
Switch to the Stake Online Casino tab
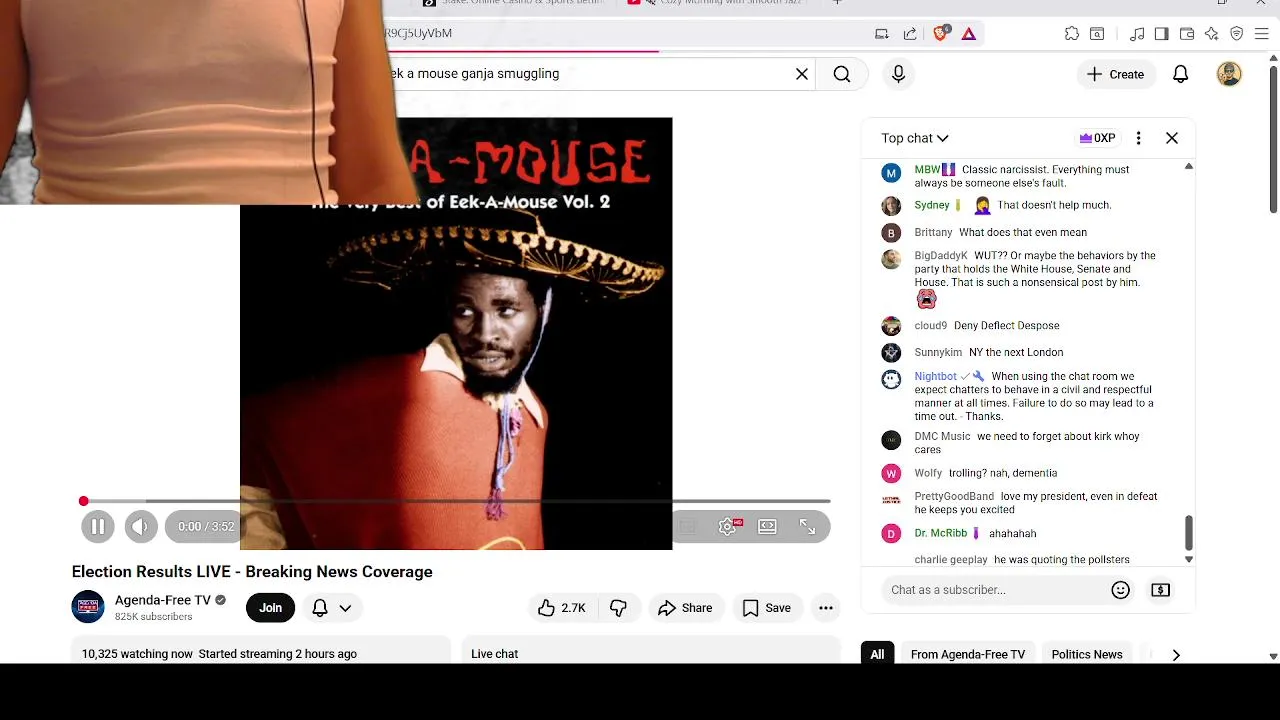tap(513, 3)
